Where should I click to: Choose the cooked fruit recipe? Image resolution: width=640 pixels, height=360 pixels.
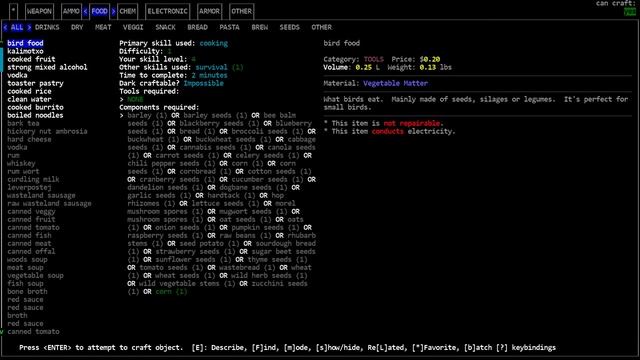[x=31, y=59]
